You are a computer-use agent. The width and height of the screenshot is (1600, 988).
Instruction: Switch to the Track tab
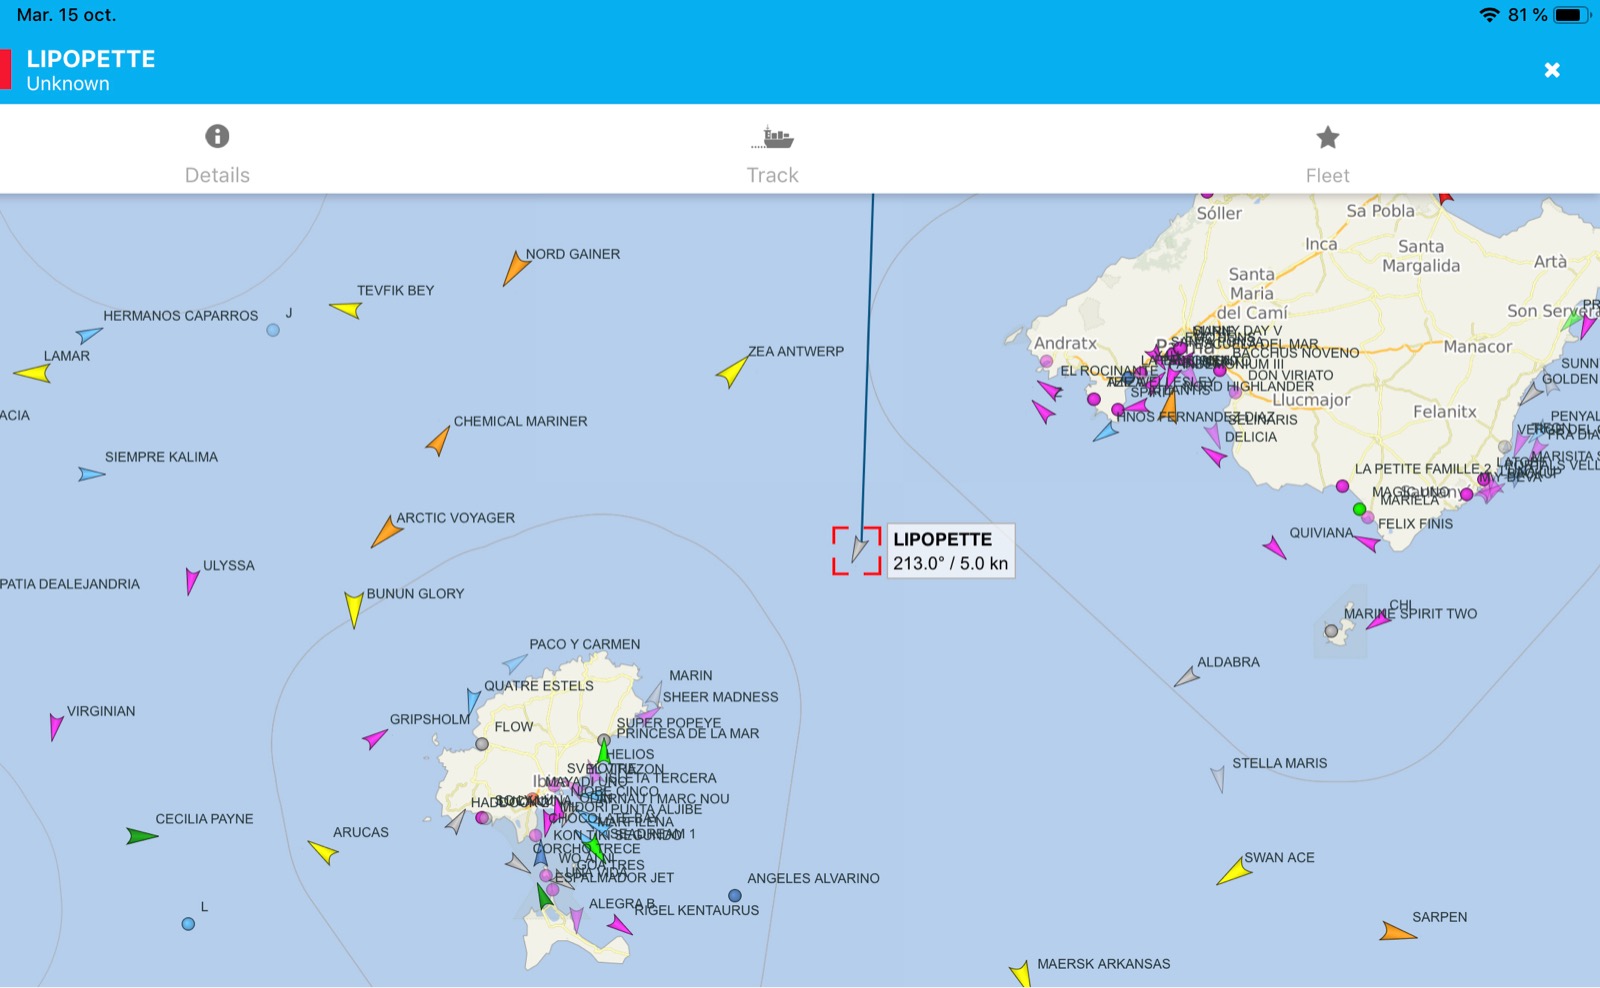(x=772, y=153)
